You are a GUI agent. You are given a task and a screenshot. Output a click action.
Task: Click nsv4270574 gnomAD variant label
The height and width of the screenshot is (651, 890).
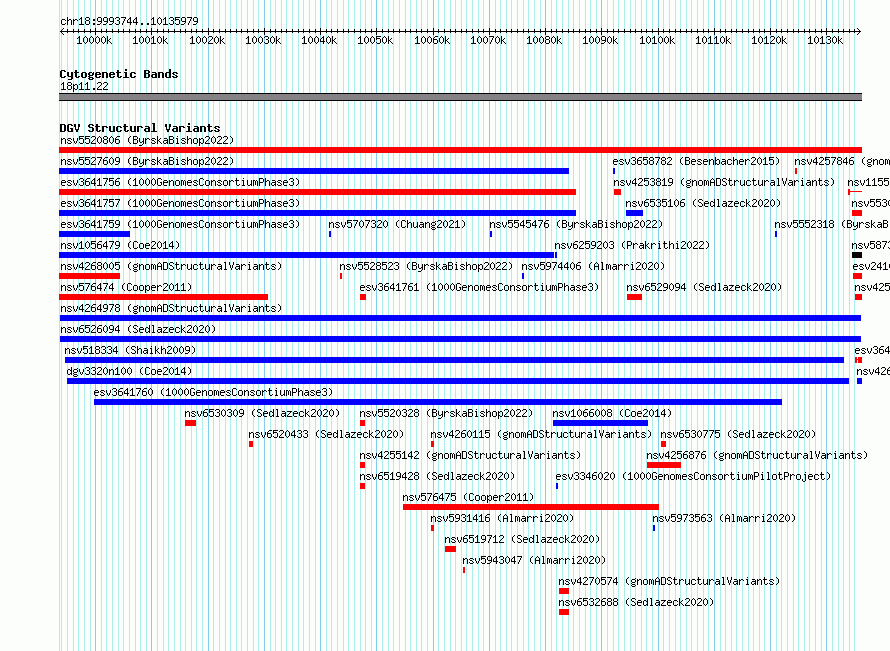[x=669, y=581]
